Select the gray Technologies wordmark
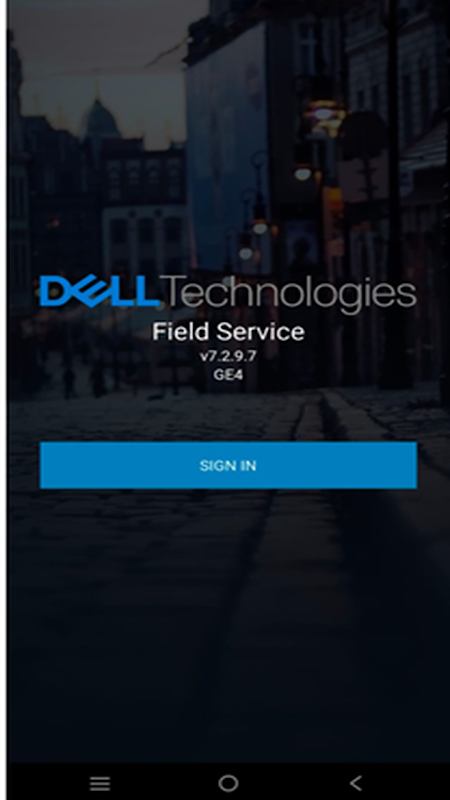Image resolution: width=450 pixels, height=800 pixels. click(289, 294)
